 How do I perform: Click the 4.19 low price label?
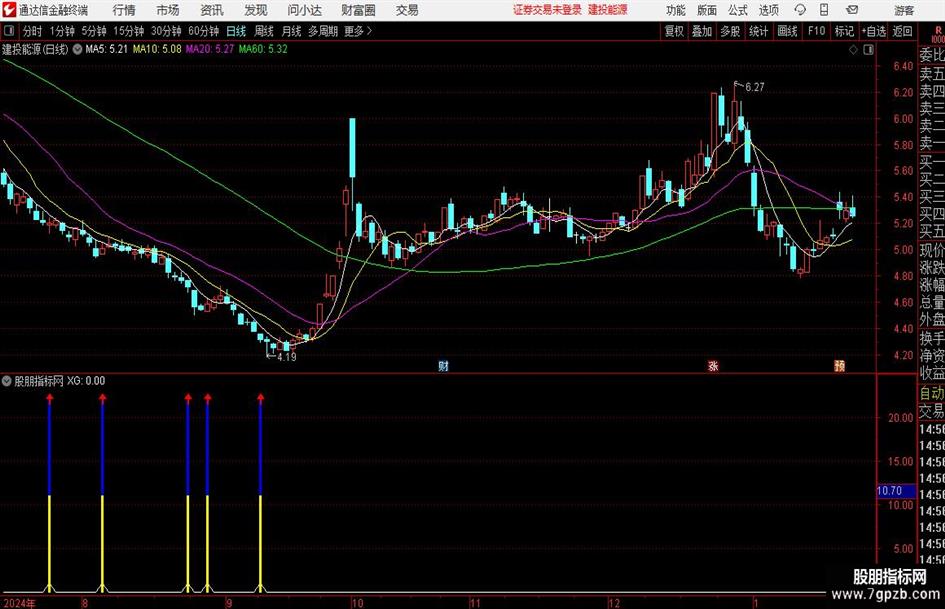[286, 357]
